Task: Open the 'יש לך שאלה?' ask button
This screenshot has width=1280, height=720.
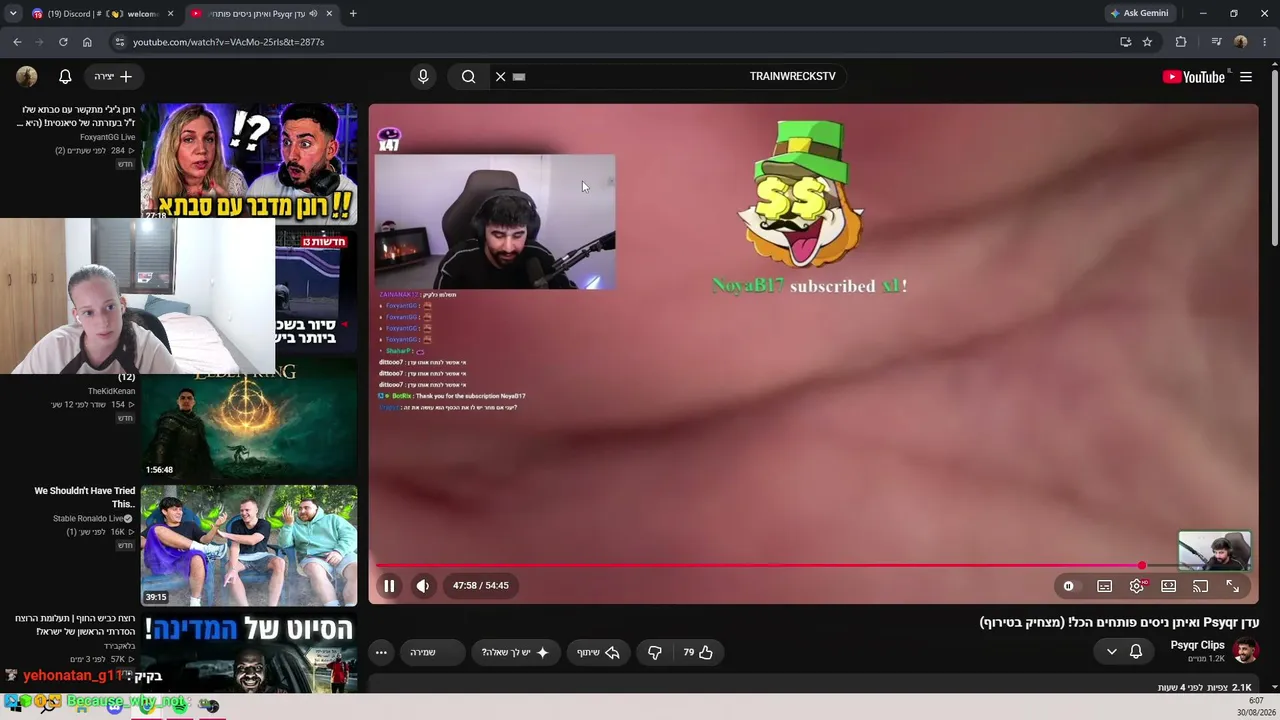Action: pos(516,652)
